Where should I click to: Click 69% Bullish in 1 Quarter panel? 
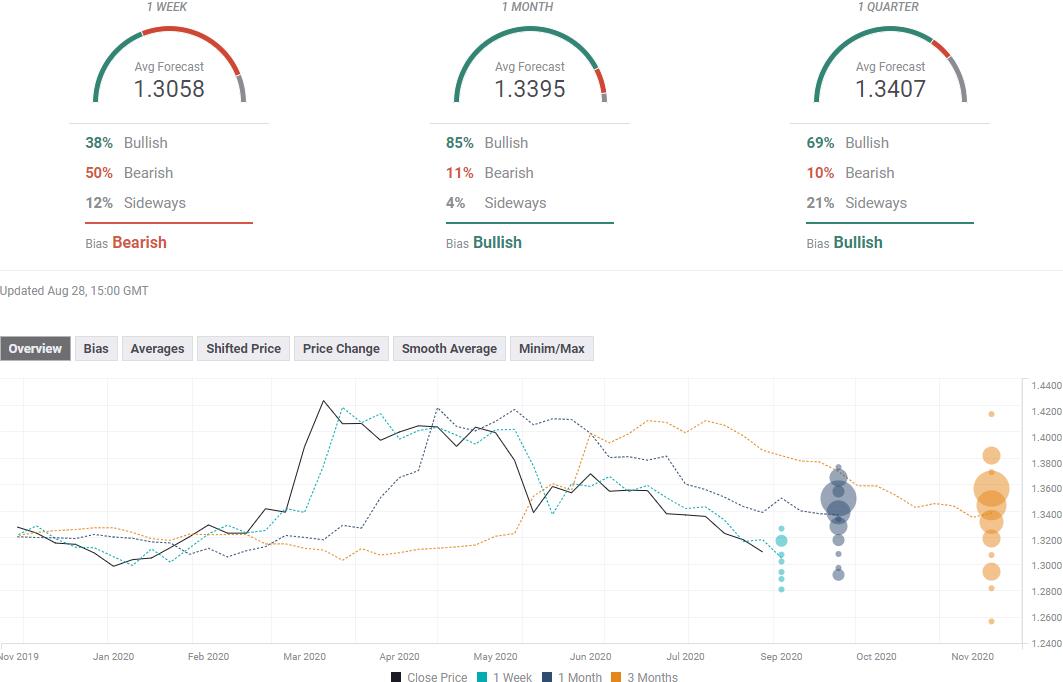[x=847, y=143]
